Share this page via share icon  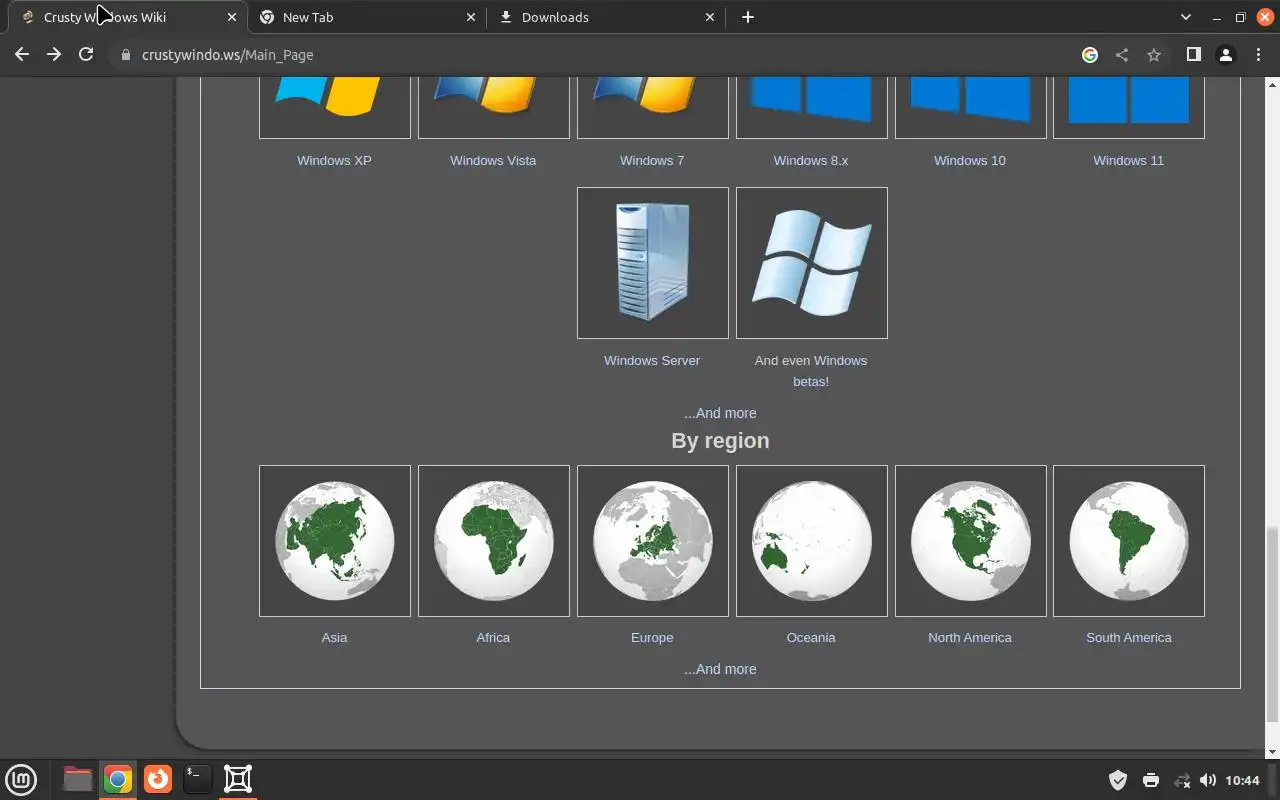tap(1122, 55)
